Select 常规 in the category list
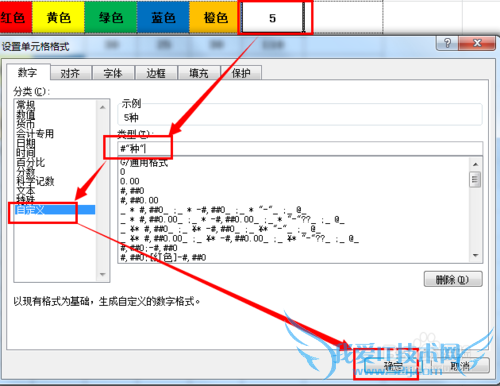 click(26, 104)
